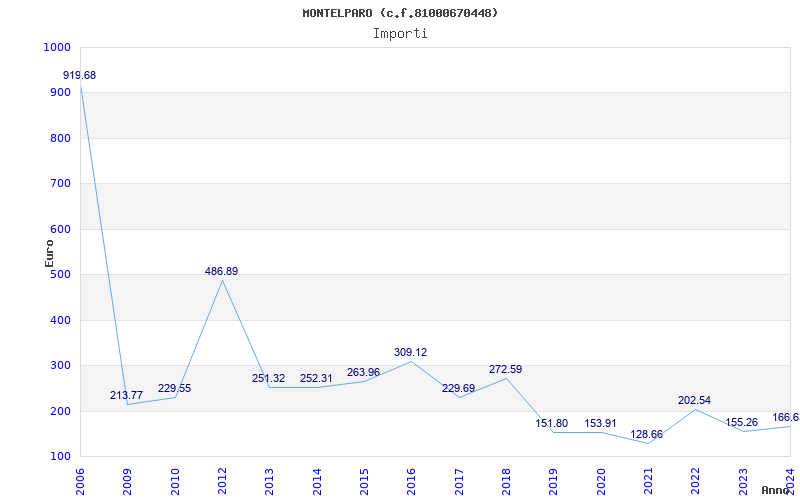Select the 202.54 data label
This screenshot has height=500, width=800.
[x=694, y=401]
